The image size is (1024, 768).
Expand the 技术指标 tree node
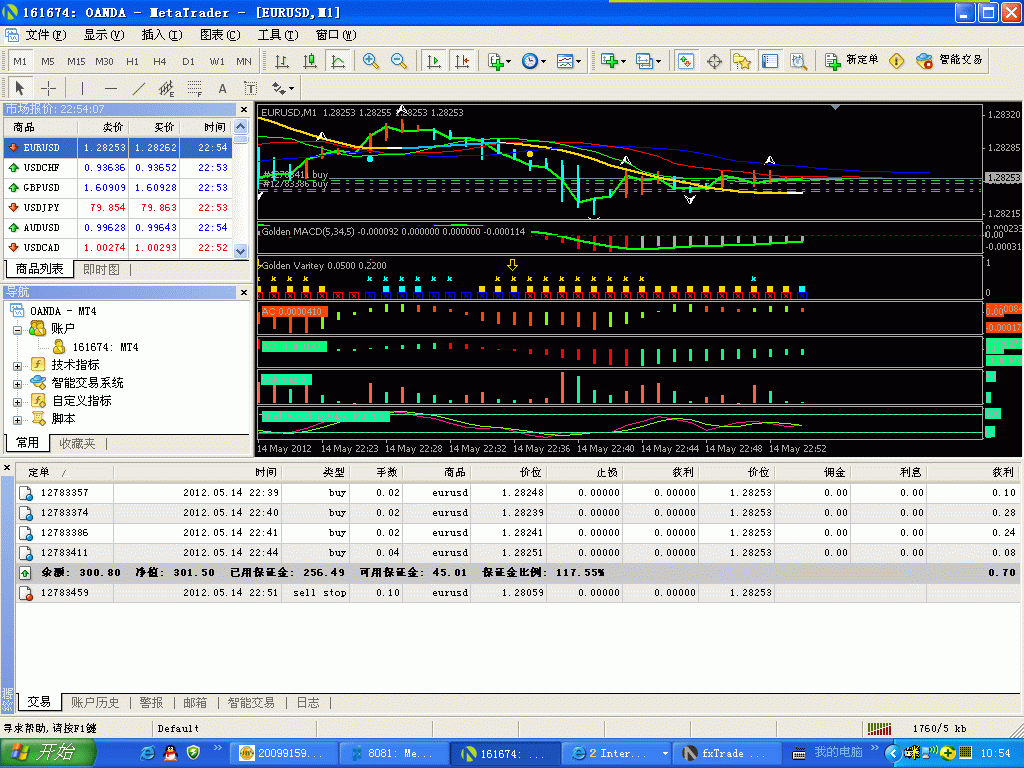pos(18,365)
